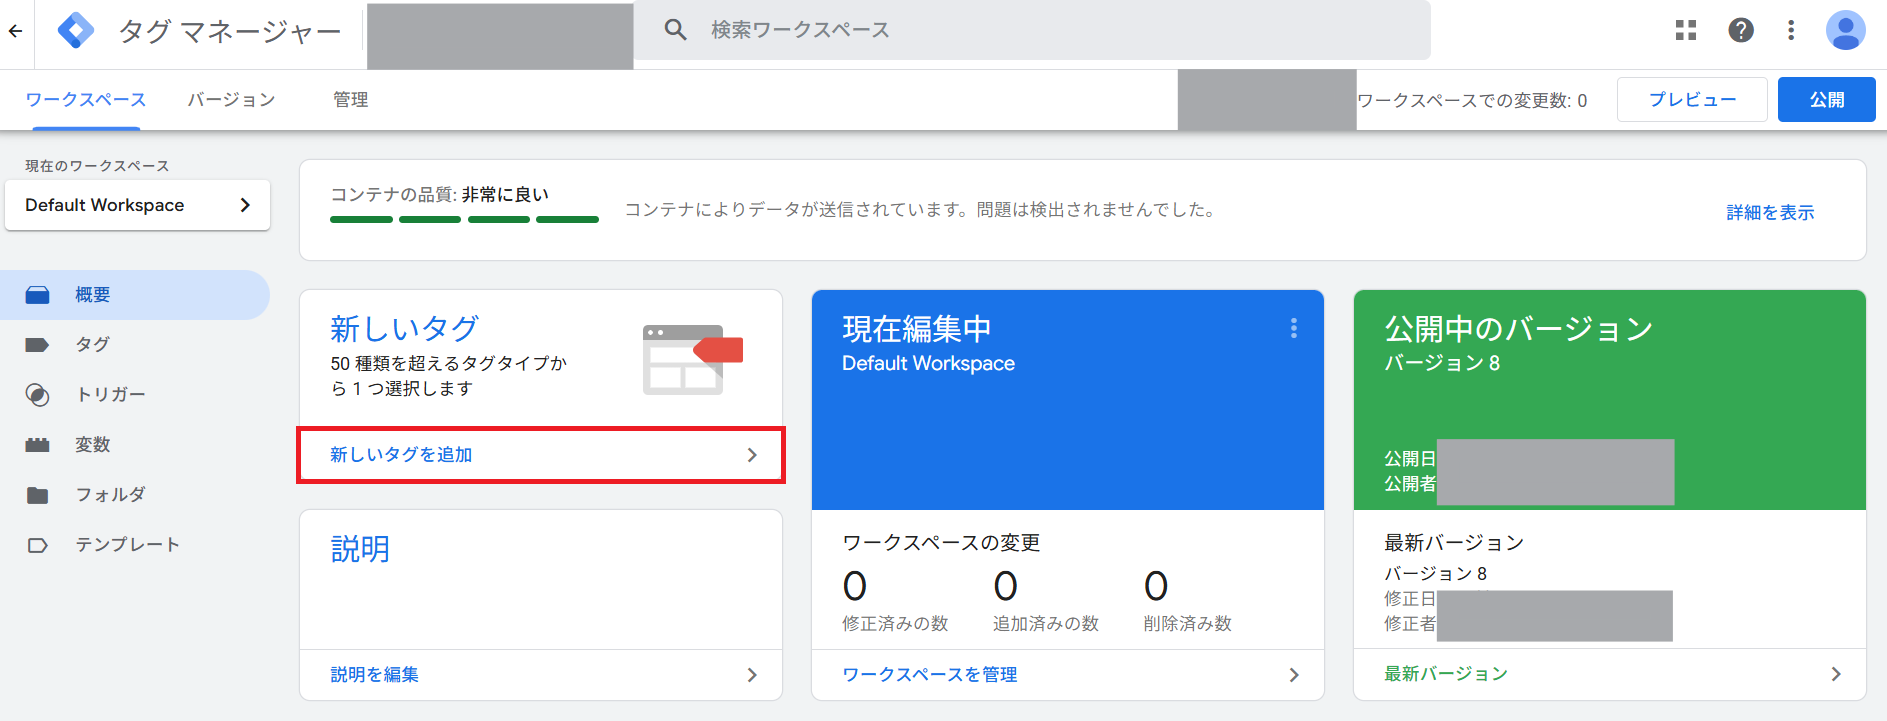Click the 概要 overview icon in sidebar
1887x721 pixels.
click(x=37, y=295)
